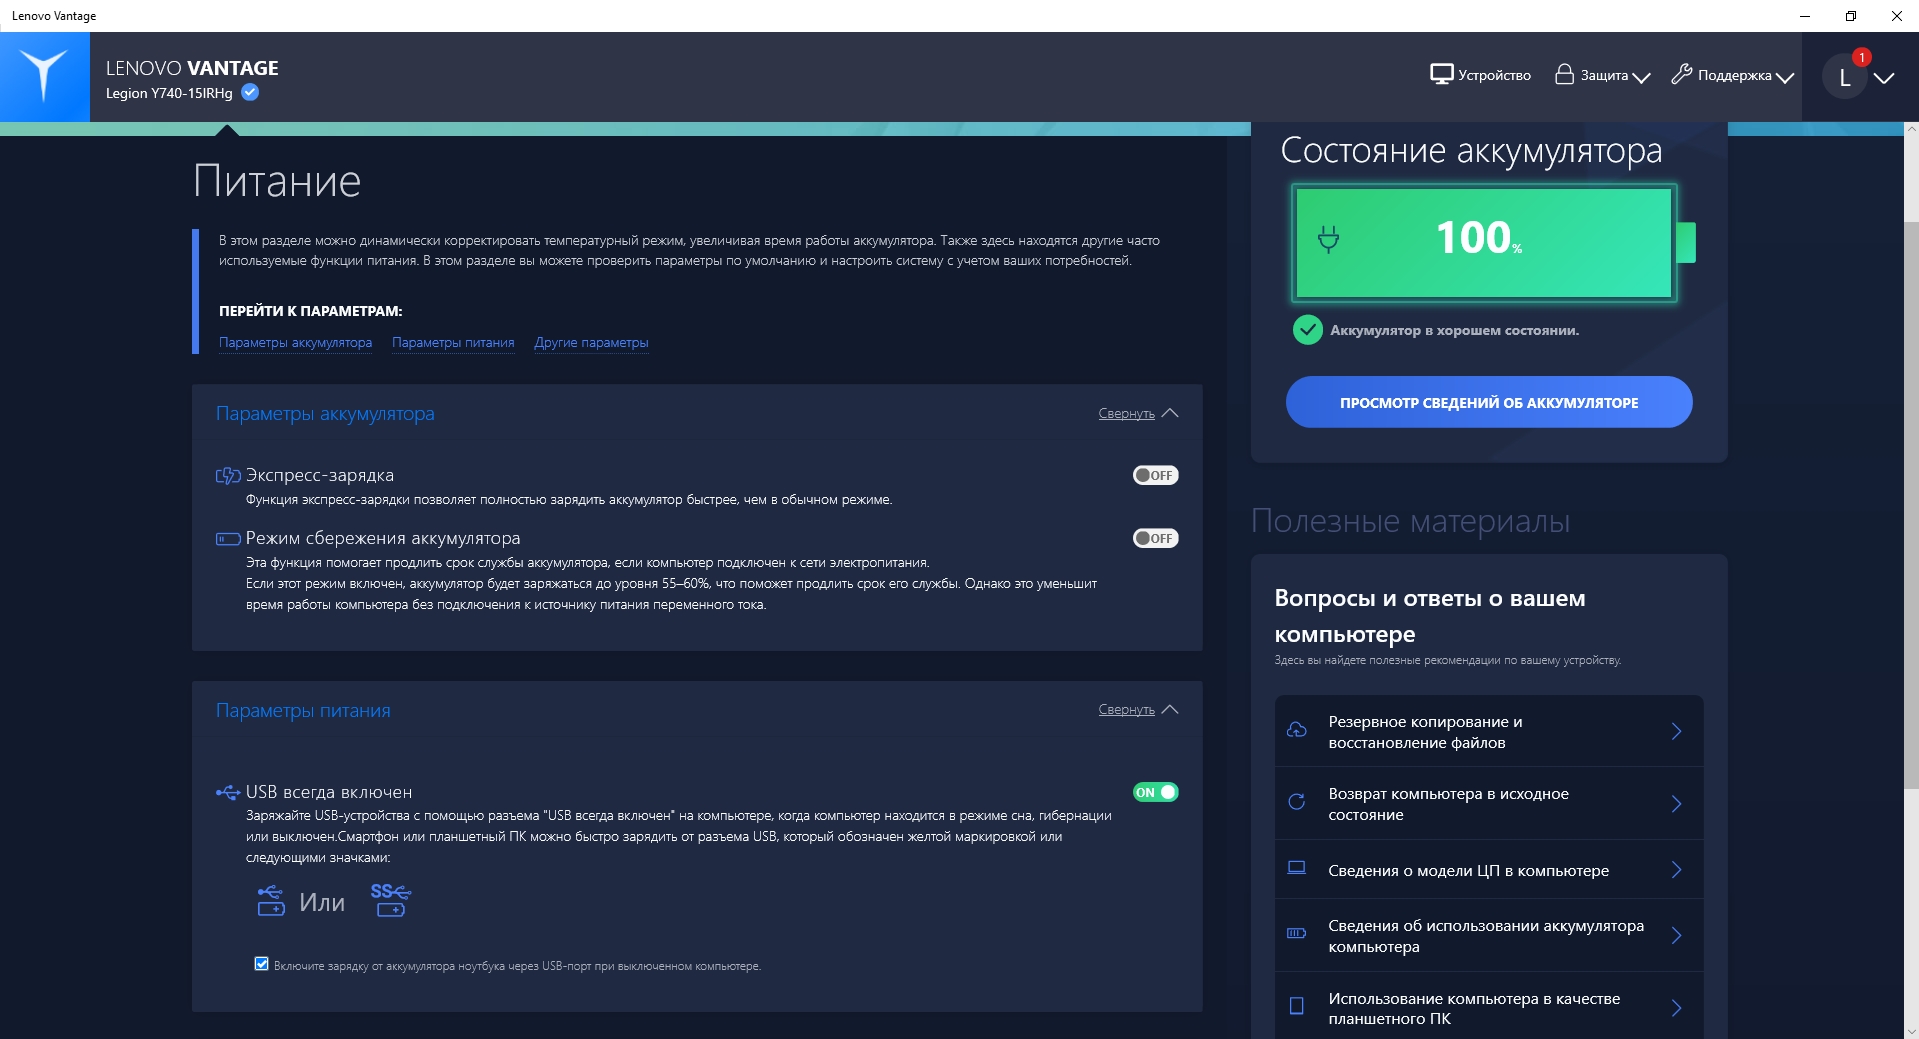Toggle the Режим сбережения аккумулятора switch
The image size is (1919, 1039).
pos(1155,539)
